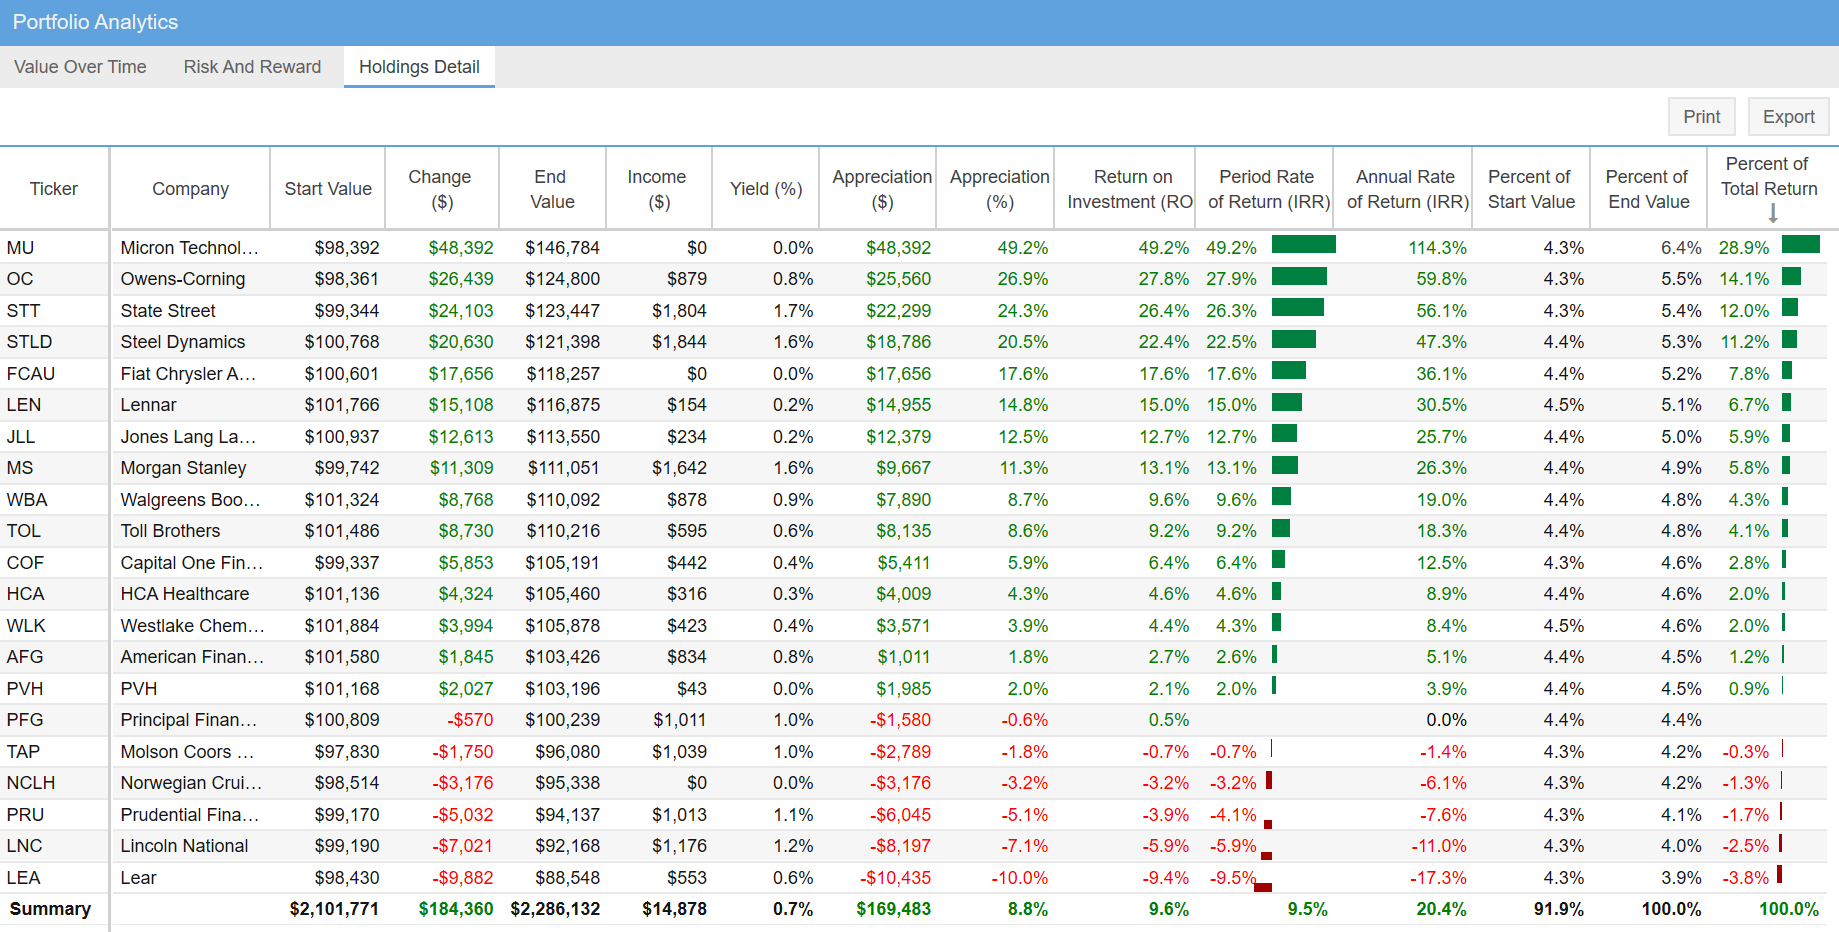The width and height of the screenshot is (1839, 932).
Task: Sort by Income ($) column header
Action: (x=658, y=189)
